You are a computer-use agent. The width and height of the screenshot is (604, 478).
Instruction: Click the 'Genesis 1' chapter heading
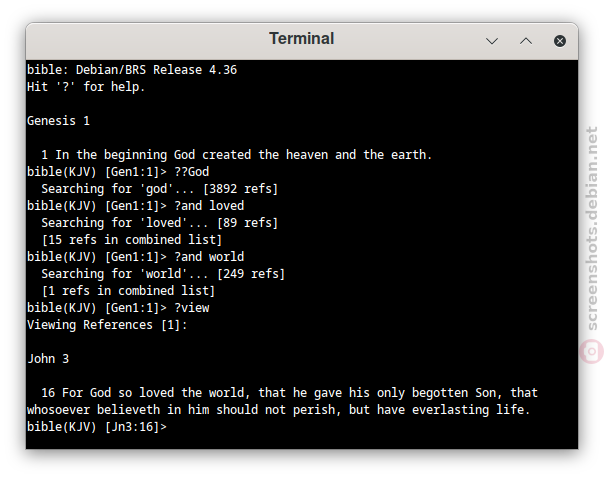pyautogui.click(x=58, y=121)
